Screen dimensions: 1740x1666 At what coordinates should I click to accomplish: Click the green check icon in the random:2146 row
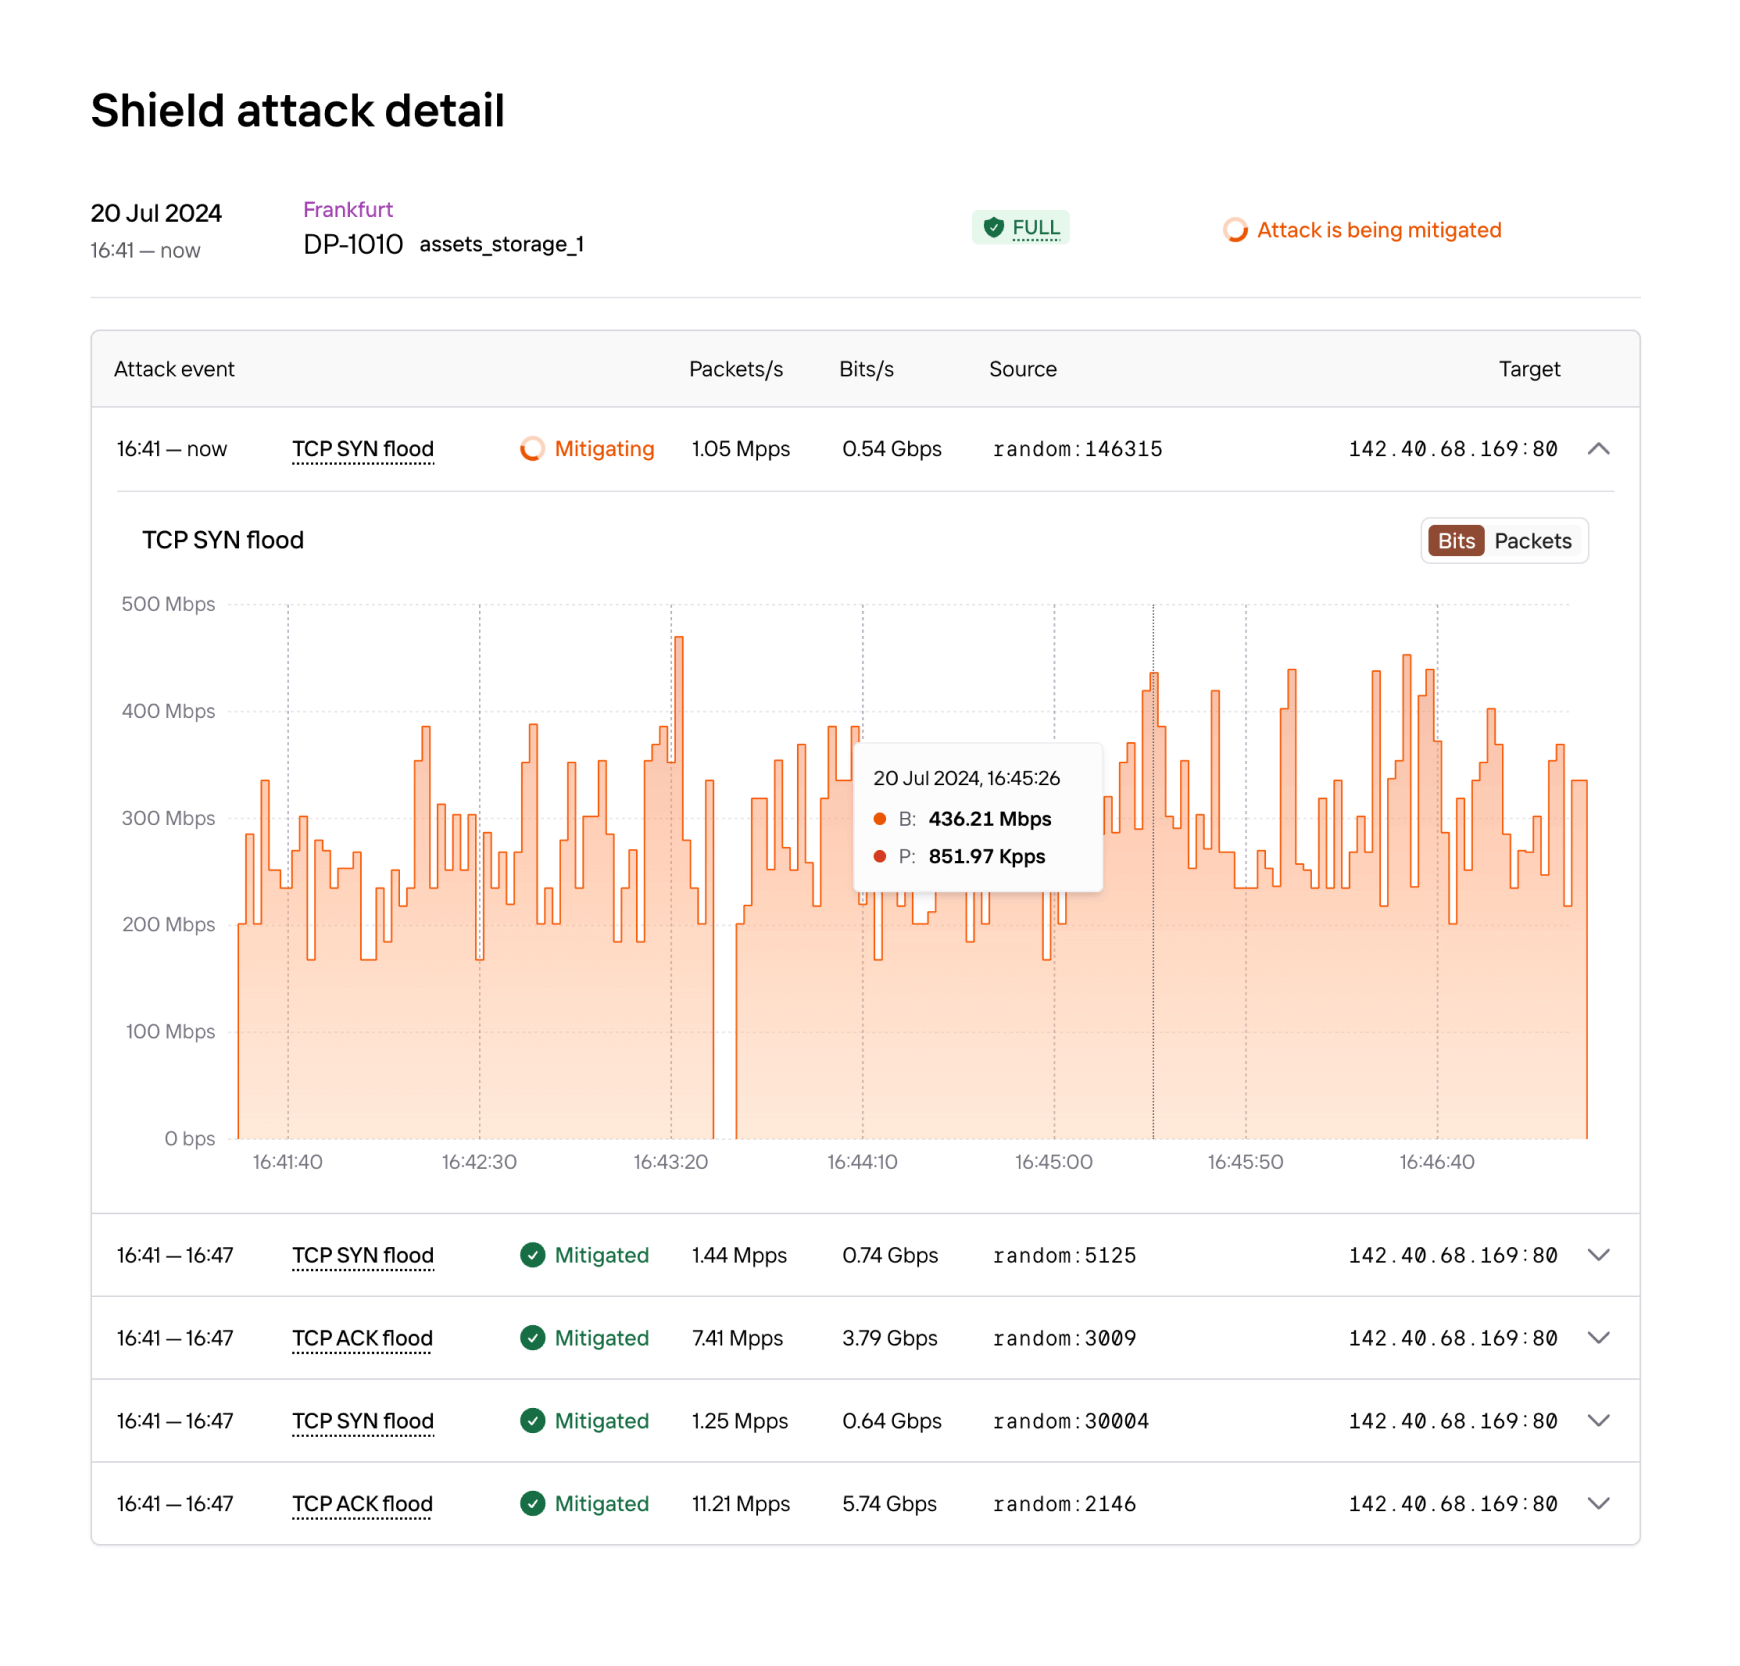[x=532, y=1504]
